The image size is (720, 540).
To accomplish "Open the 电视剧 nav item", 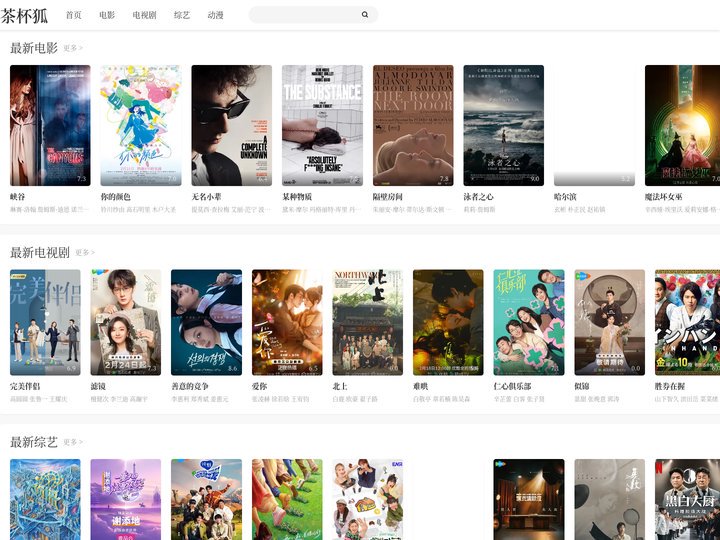I will 144,15.
